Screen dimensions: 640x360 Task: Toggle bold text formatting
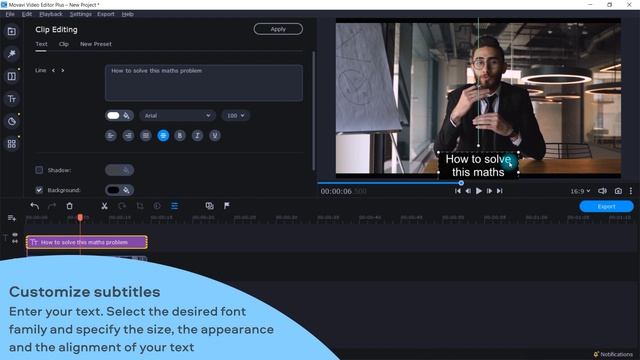(180, 136)
